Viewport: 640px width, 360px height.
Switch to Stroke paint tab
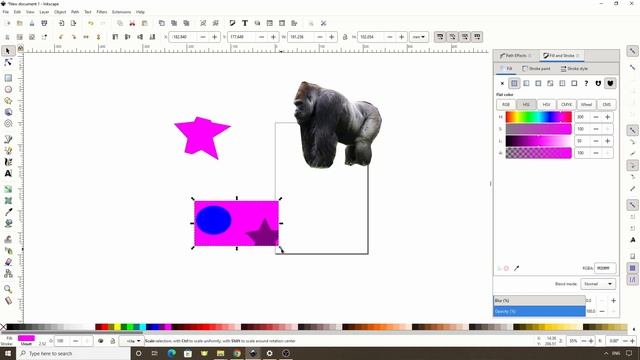pyautogui.click(x=536, y=69)
